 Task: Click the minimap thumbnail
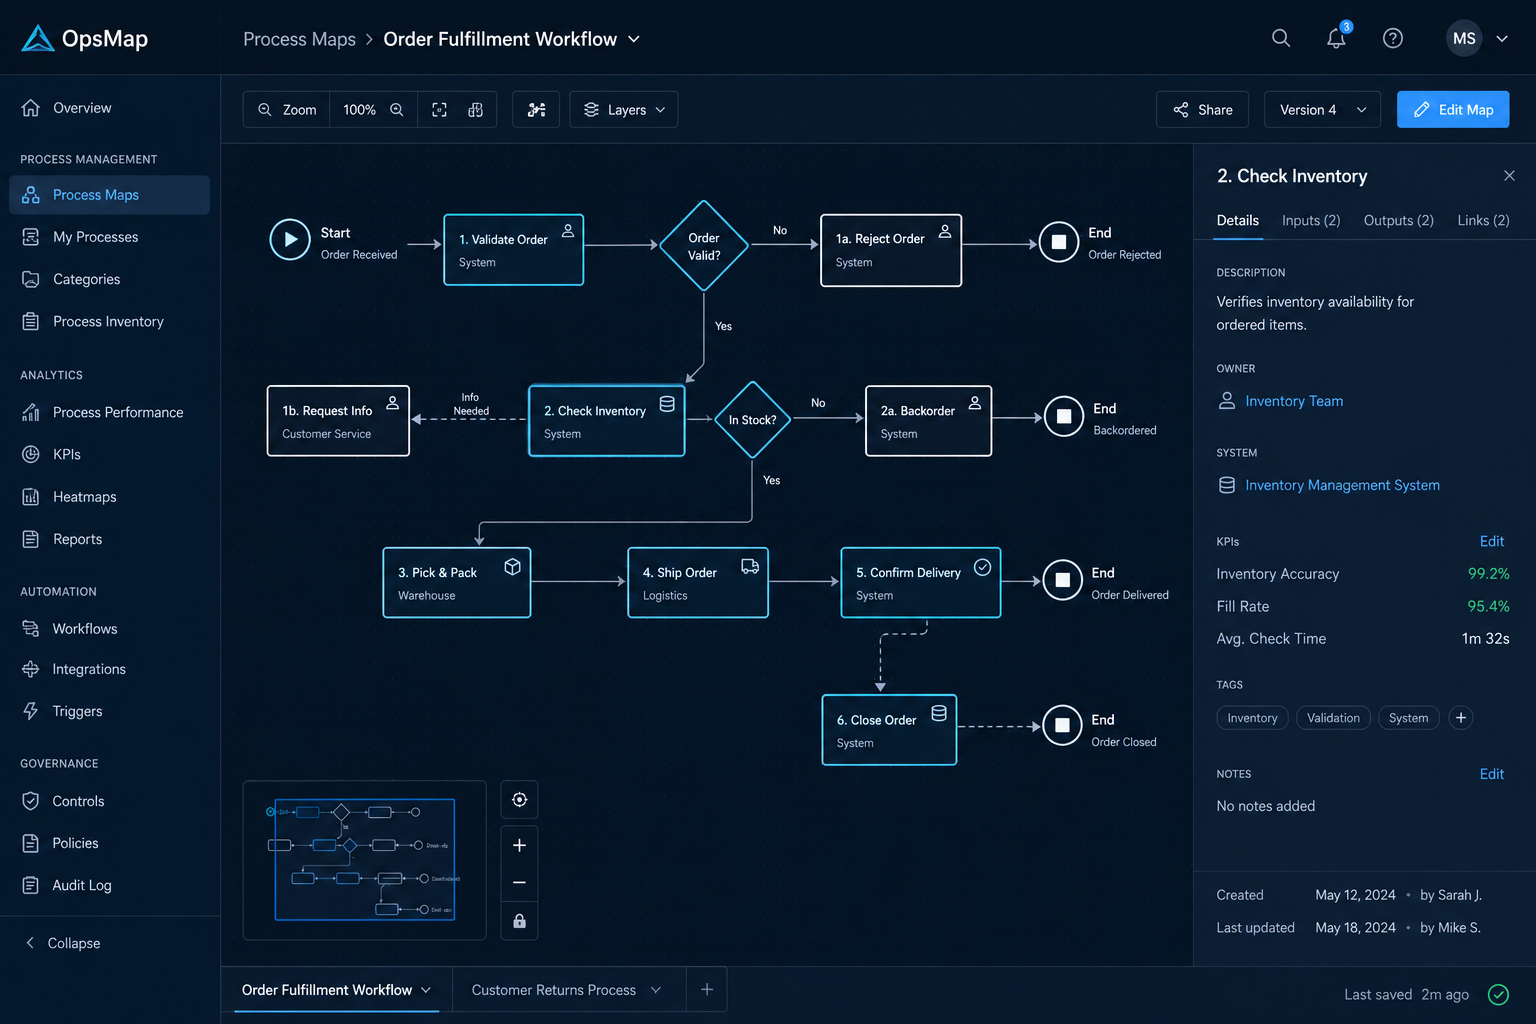pyautogui.click(x=365, y=860)
